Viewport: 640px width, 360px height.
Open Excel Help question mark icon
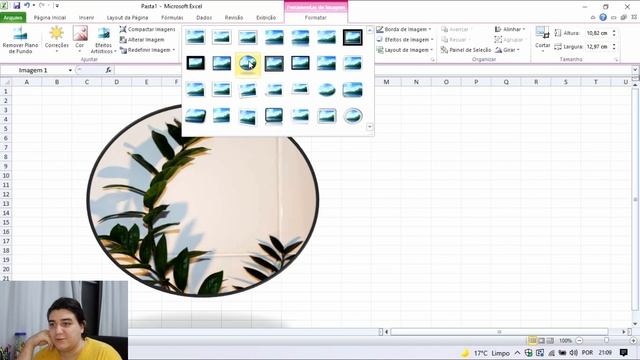click(603, 17)
